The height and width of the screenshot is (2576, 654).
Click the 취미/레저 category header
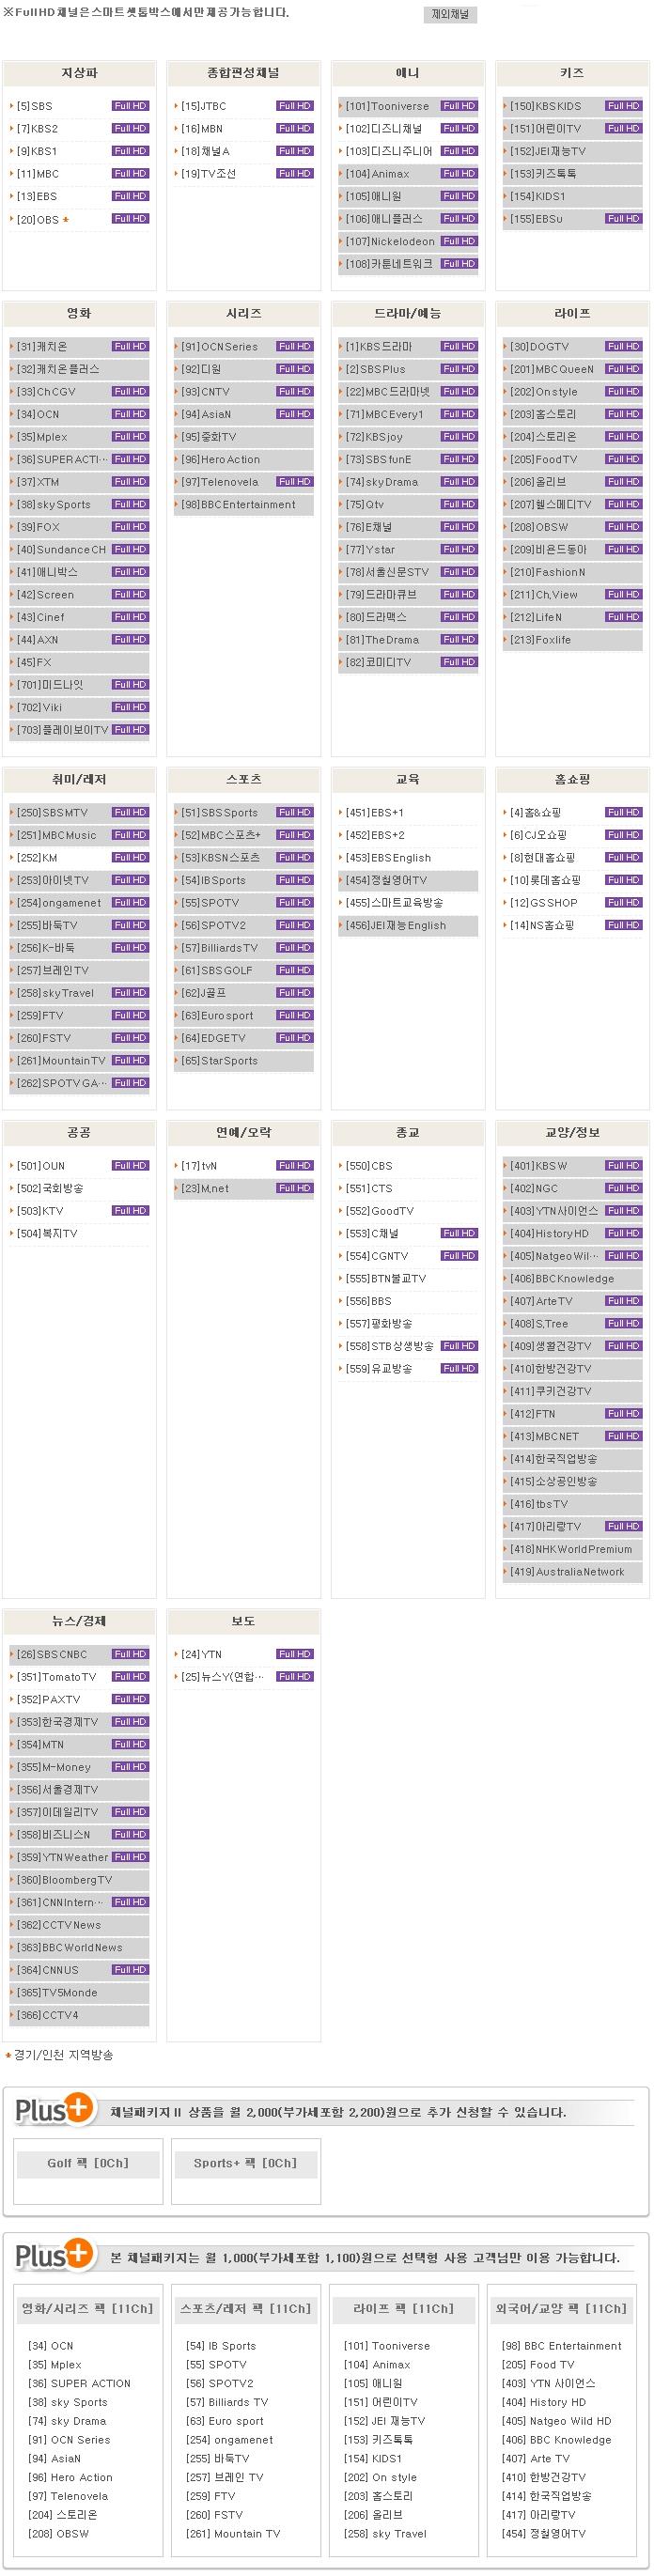79,780
